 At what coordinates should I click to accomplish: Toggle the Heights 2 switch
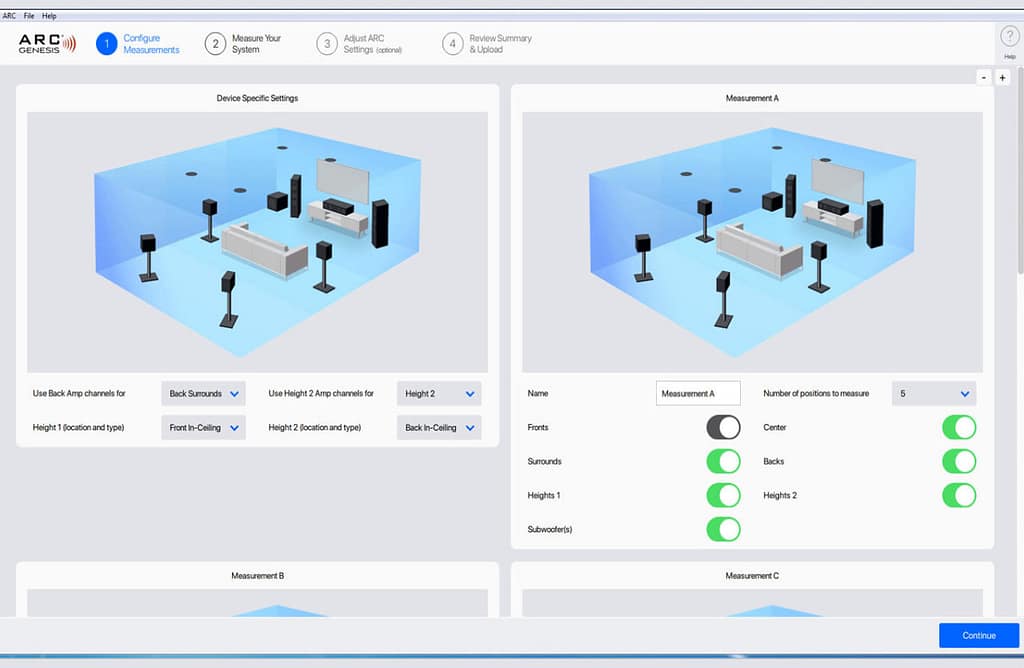[x=958, y=495]
